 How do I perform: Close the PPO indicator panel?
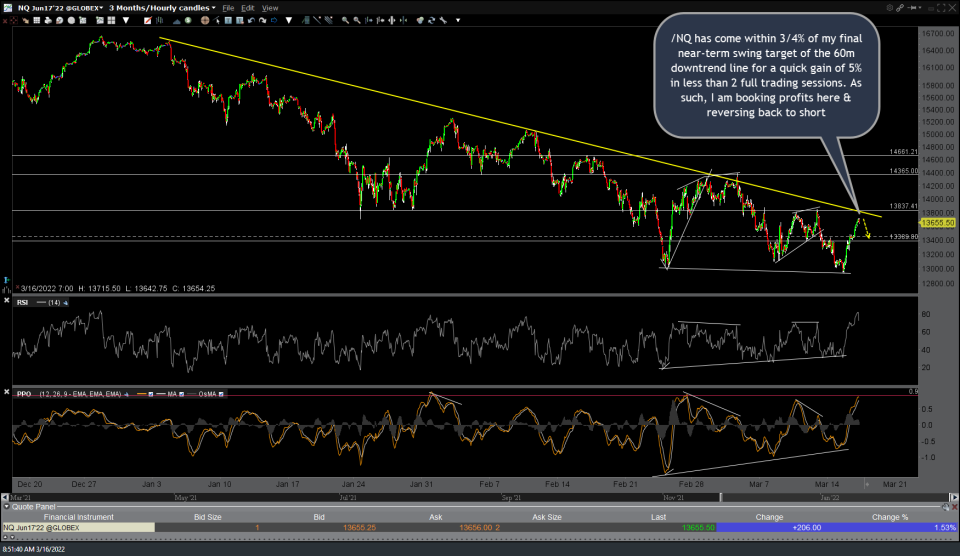click(7, 391)
